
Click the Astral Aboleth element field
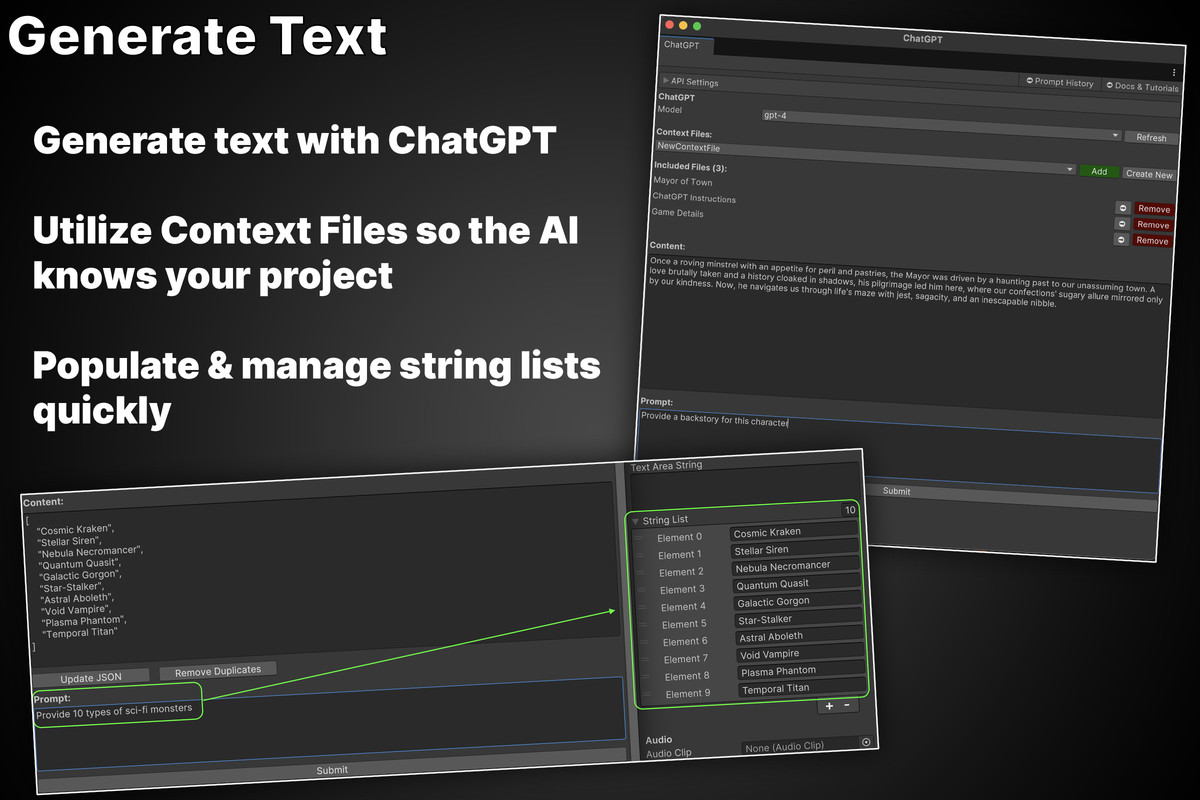coord(800,637)
